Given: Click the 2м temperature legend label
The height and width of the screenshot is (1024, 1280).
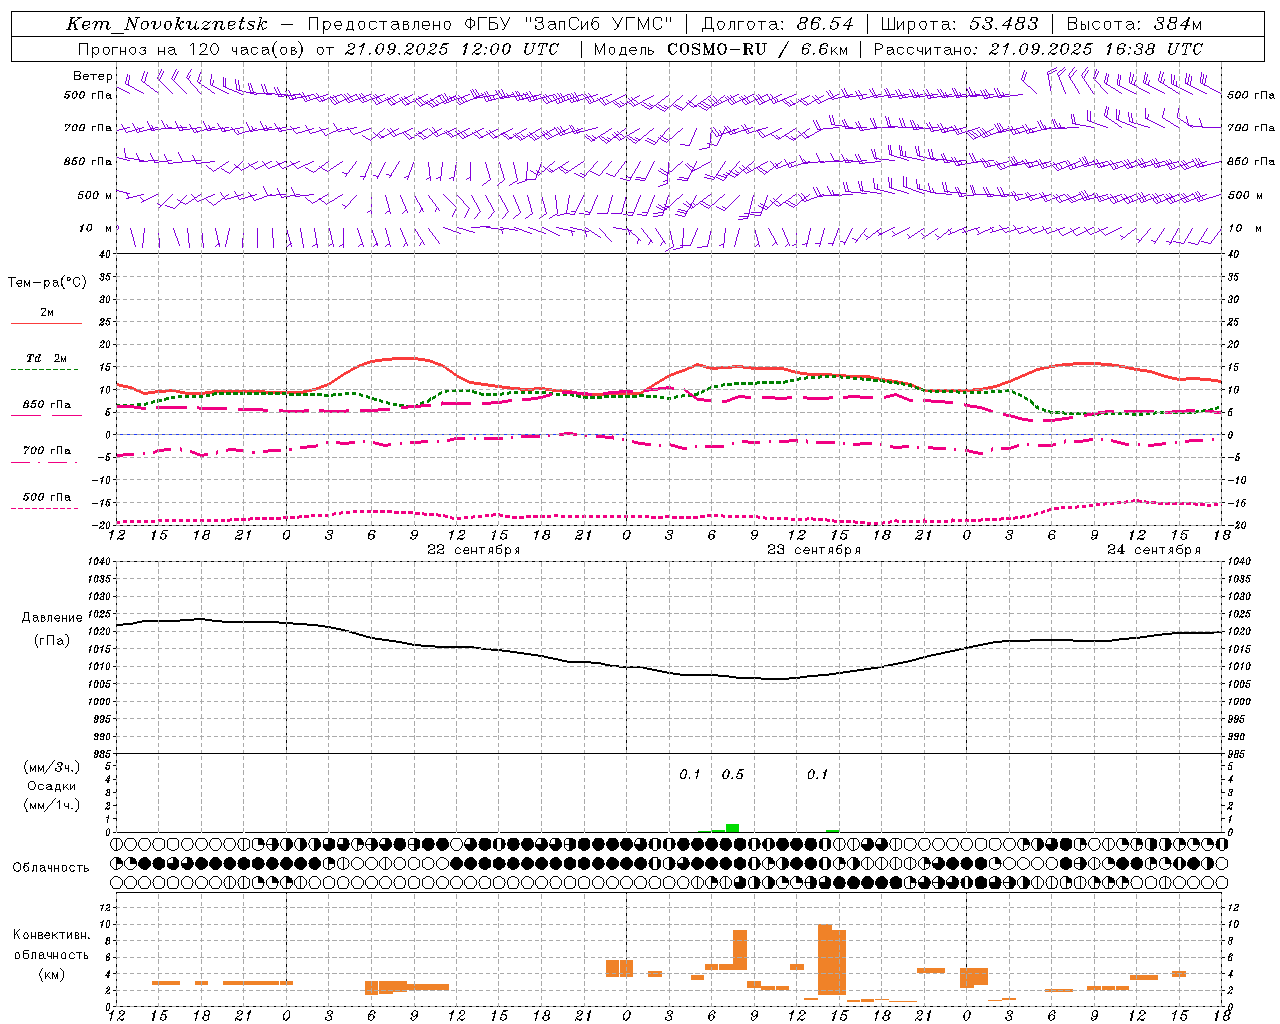Looking at the screenshot, I should (47, 312).
